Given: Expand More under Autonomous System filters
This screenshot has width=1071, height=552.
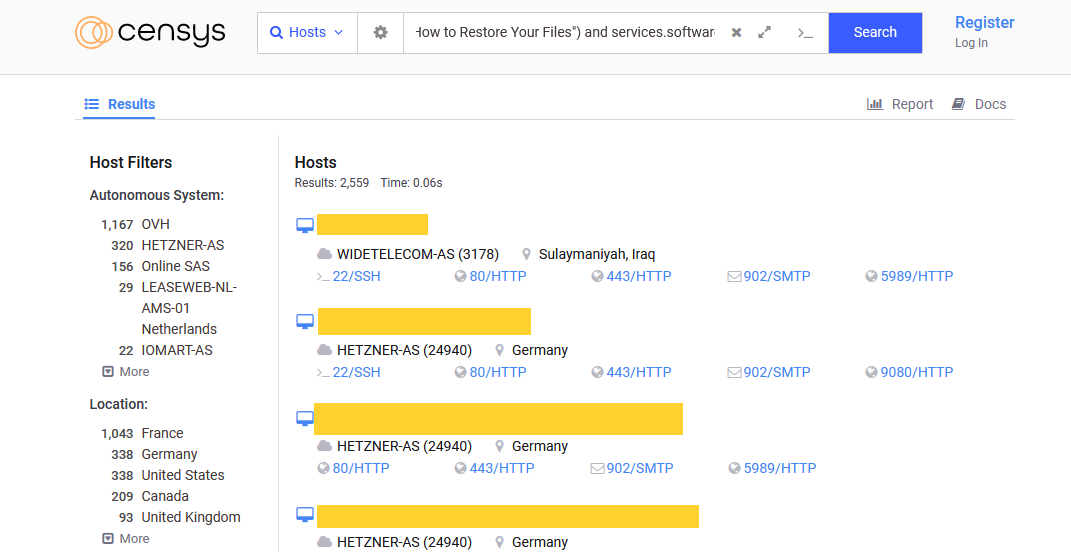Looking at the screenshot, I should [126, 372].
